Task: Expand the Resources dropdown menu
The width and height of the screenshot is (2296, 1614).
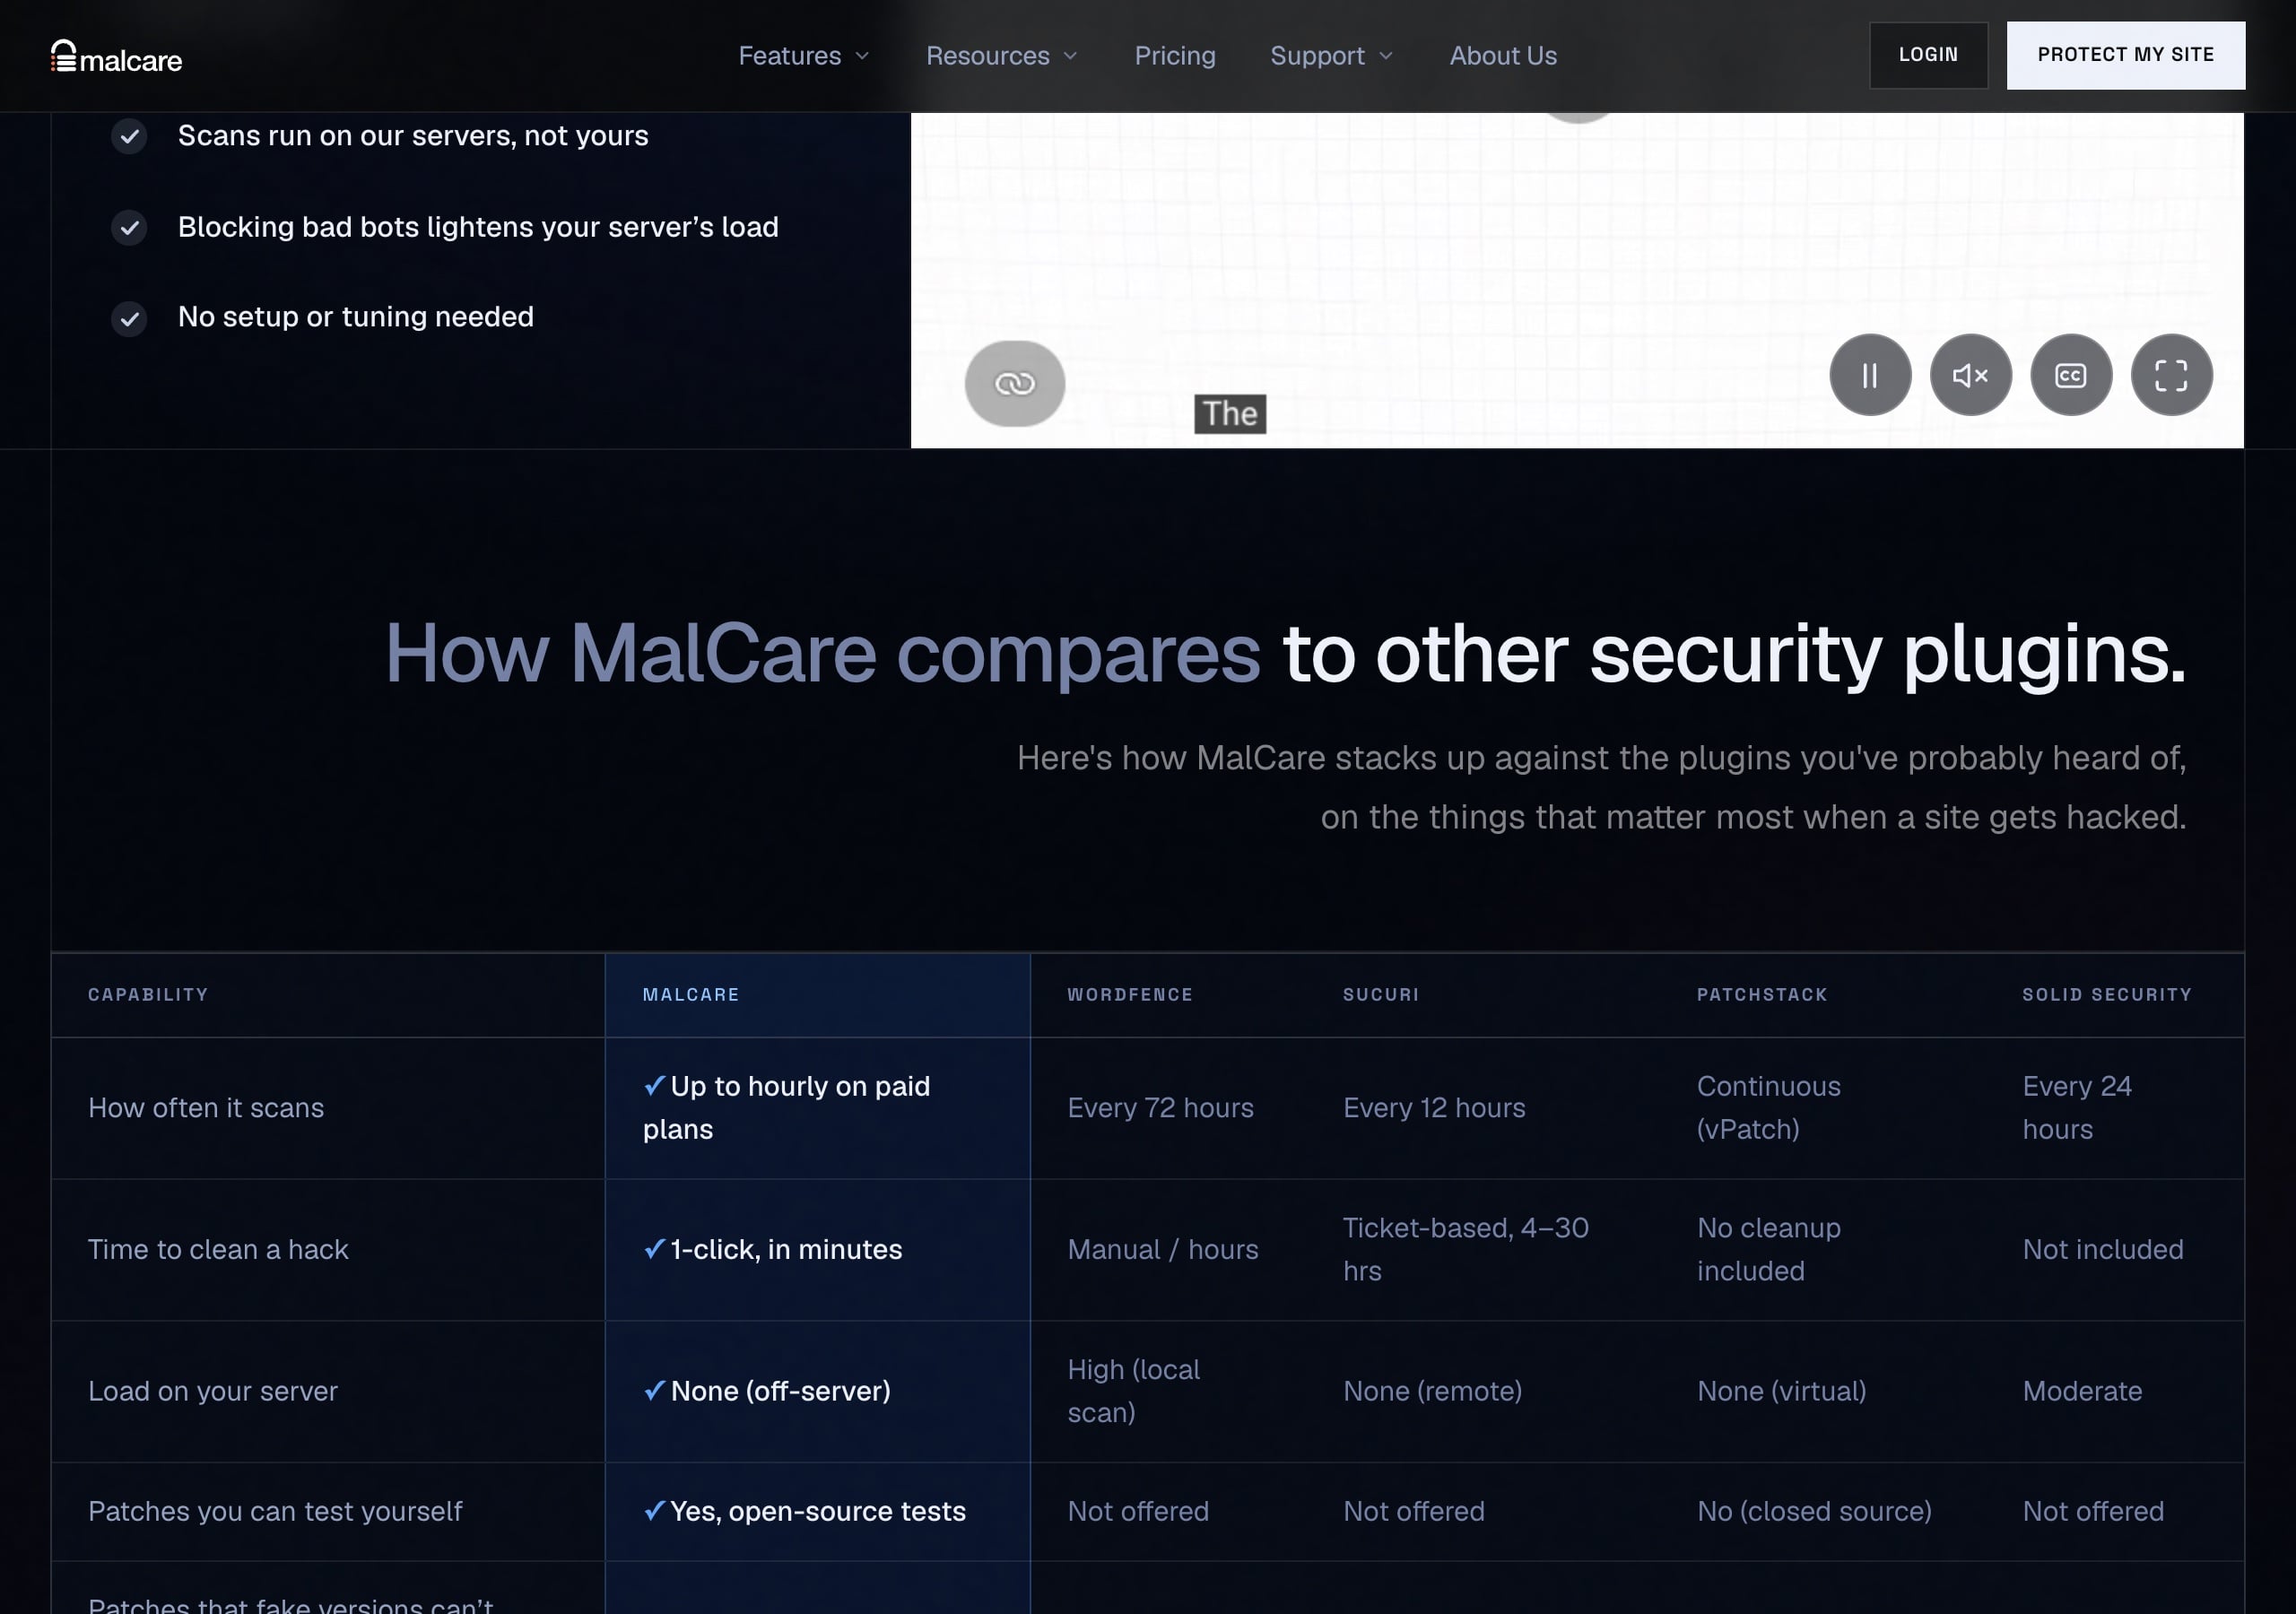Action: (x=1002, y=56)
